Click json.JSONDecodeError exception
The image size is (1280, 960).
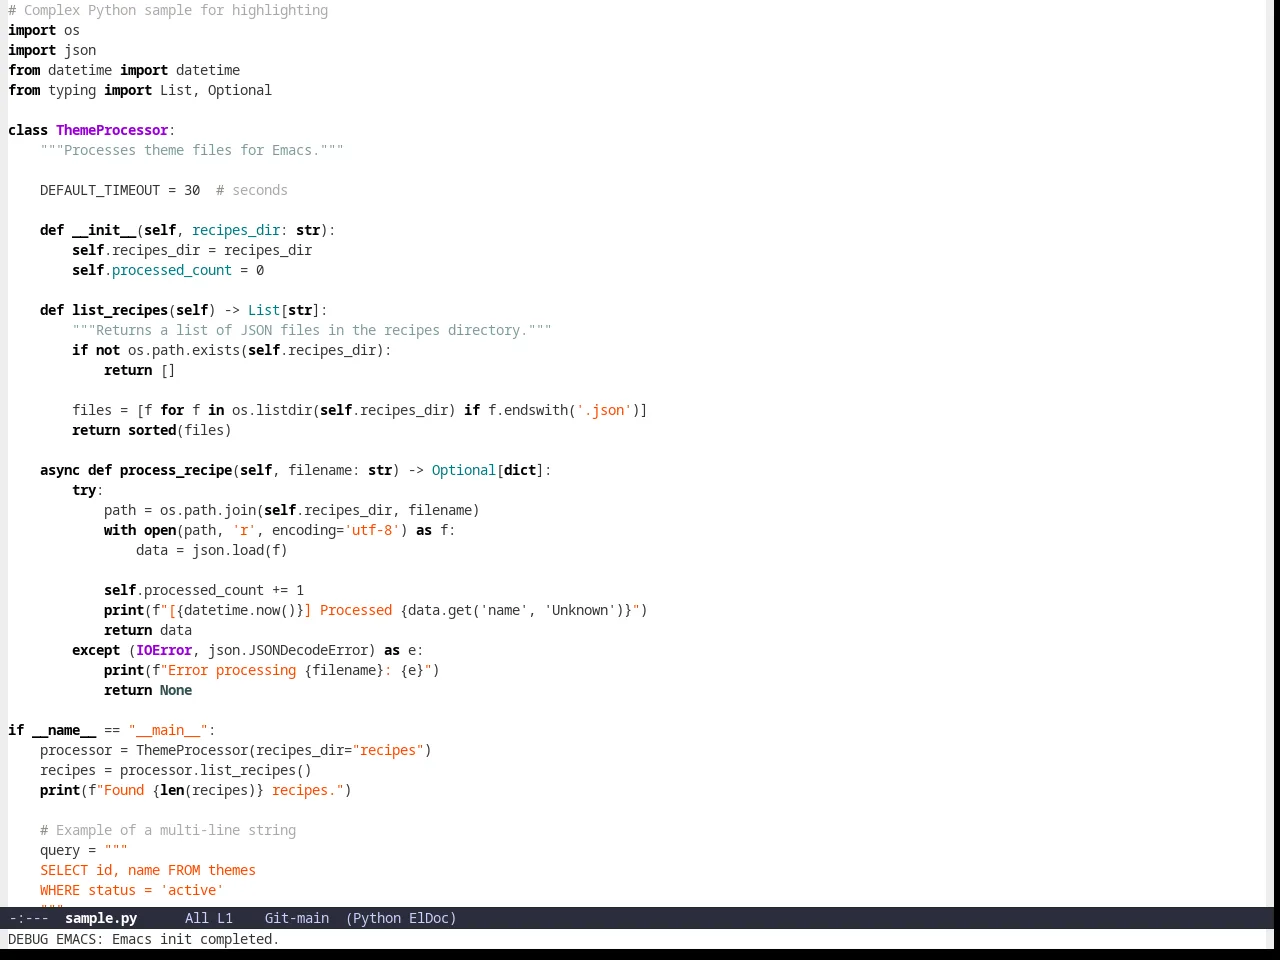tap(288, 650)
